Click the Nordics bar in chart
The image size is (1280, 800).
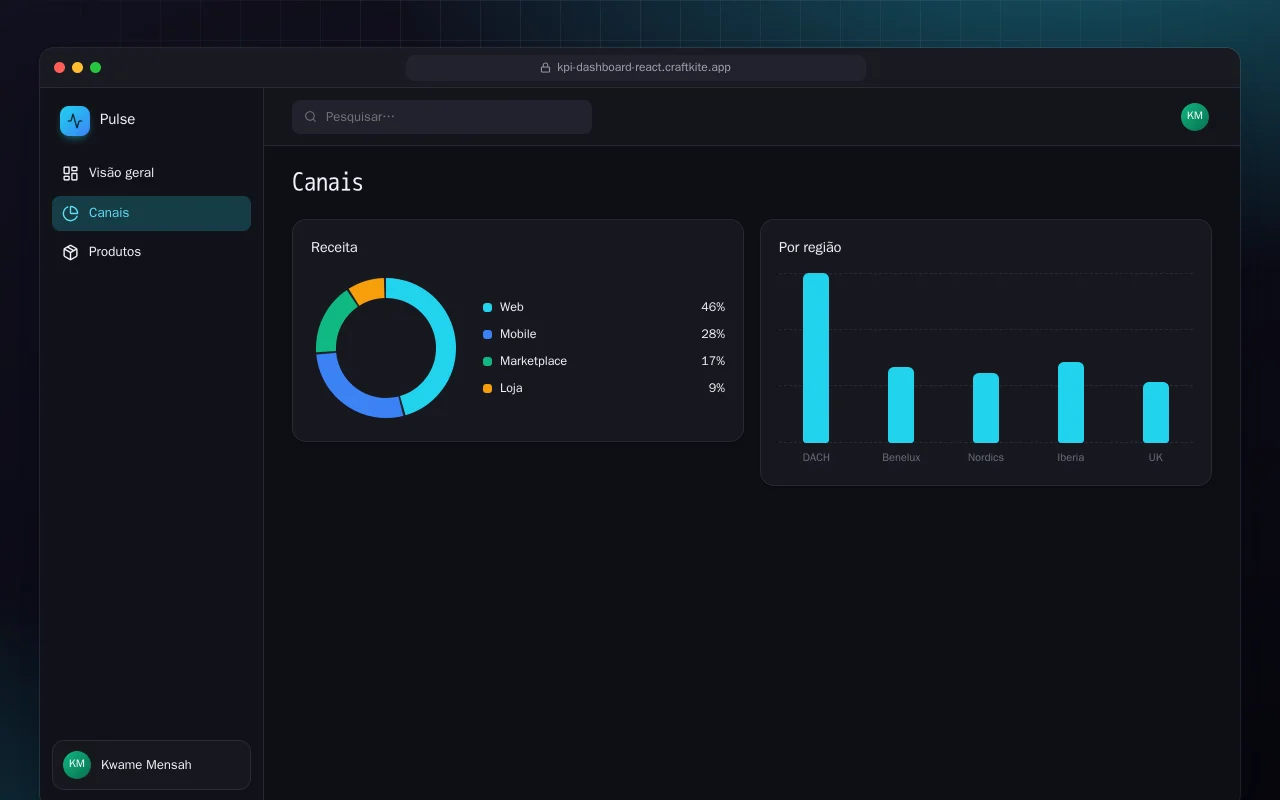986,408
